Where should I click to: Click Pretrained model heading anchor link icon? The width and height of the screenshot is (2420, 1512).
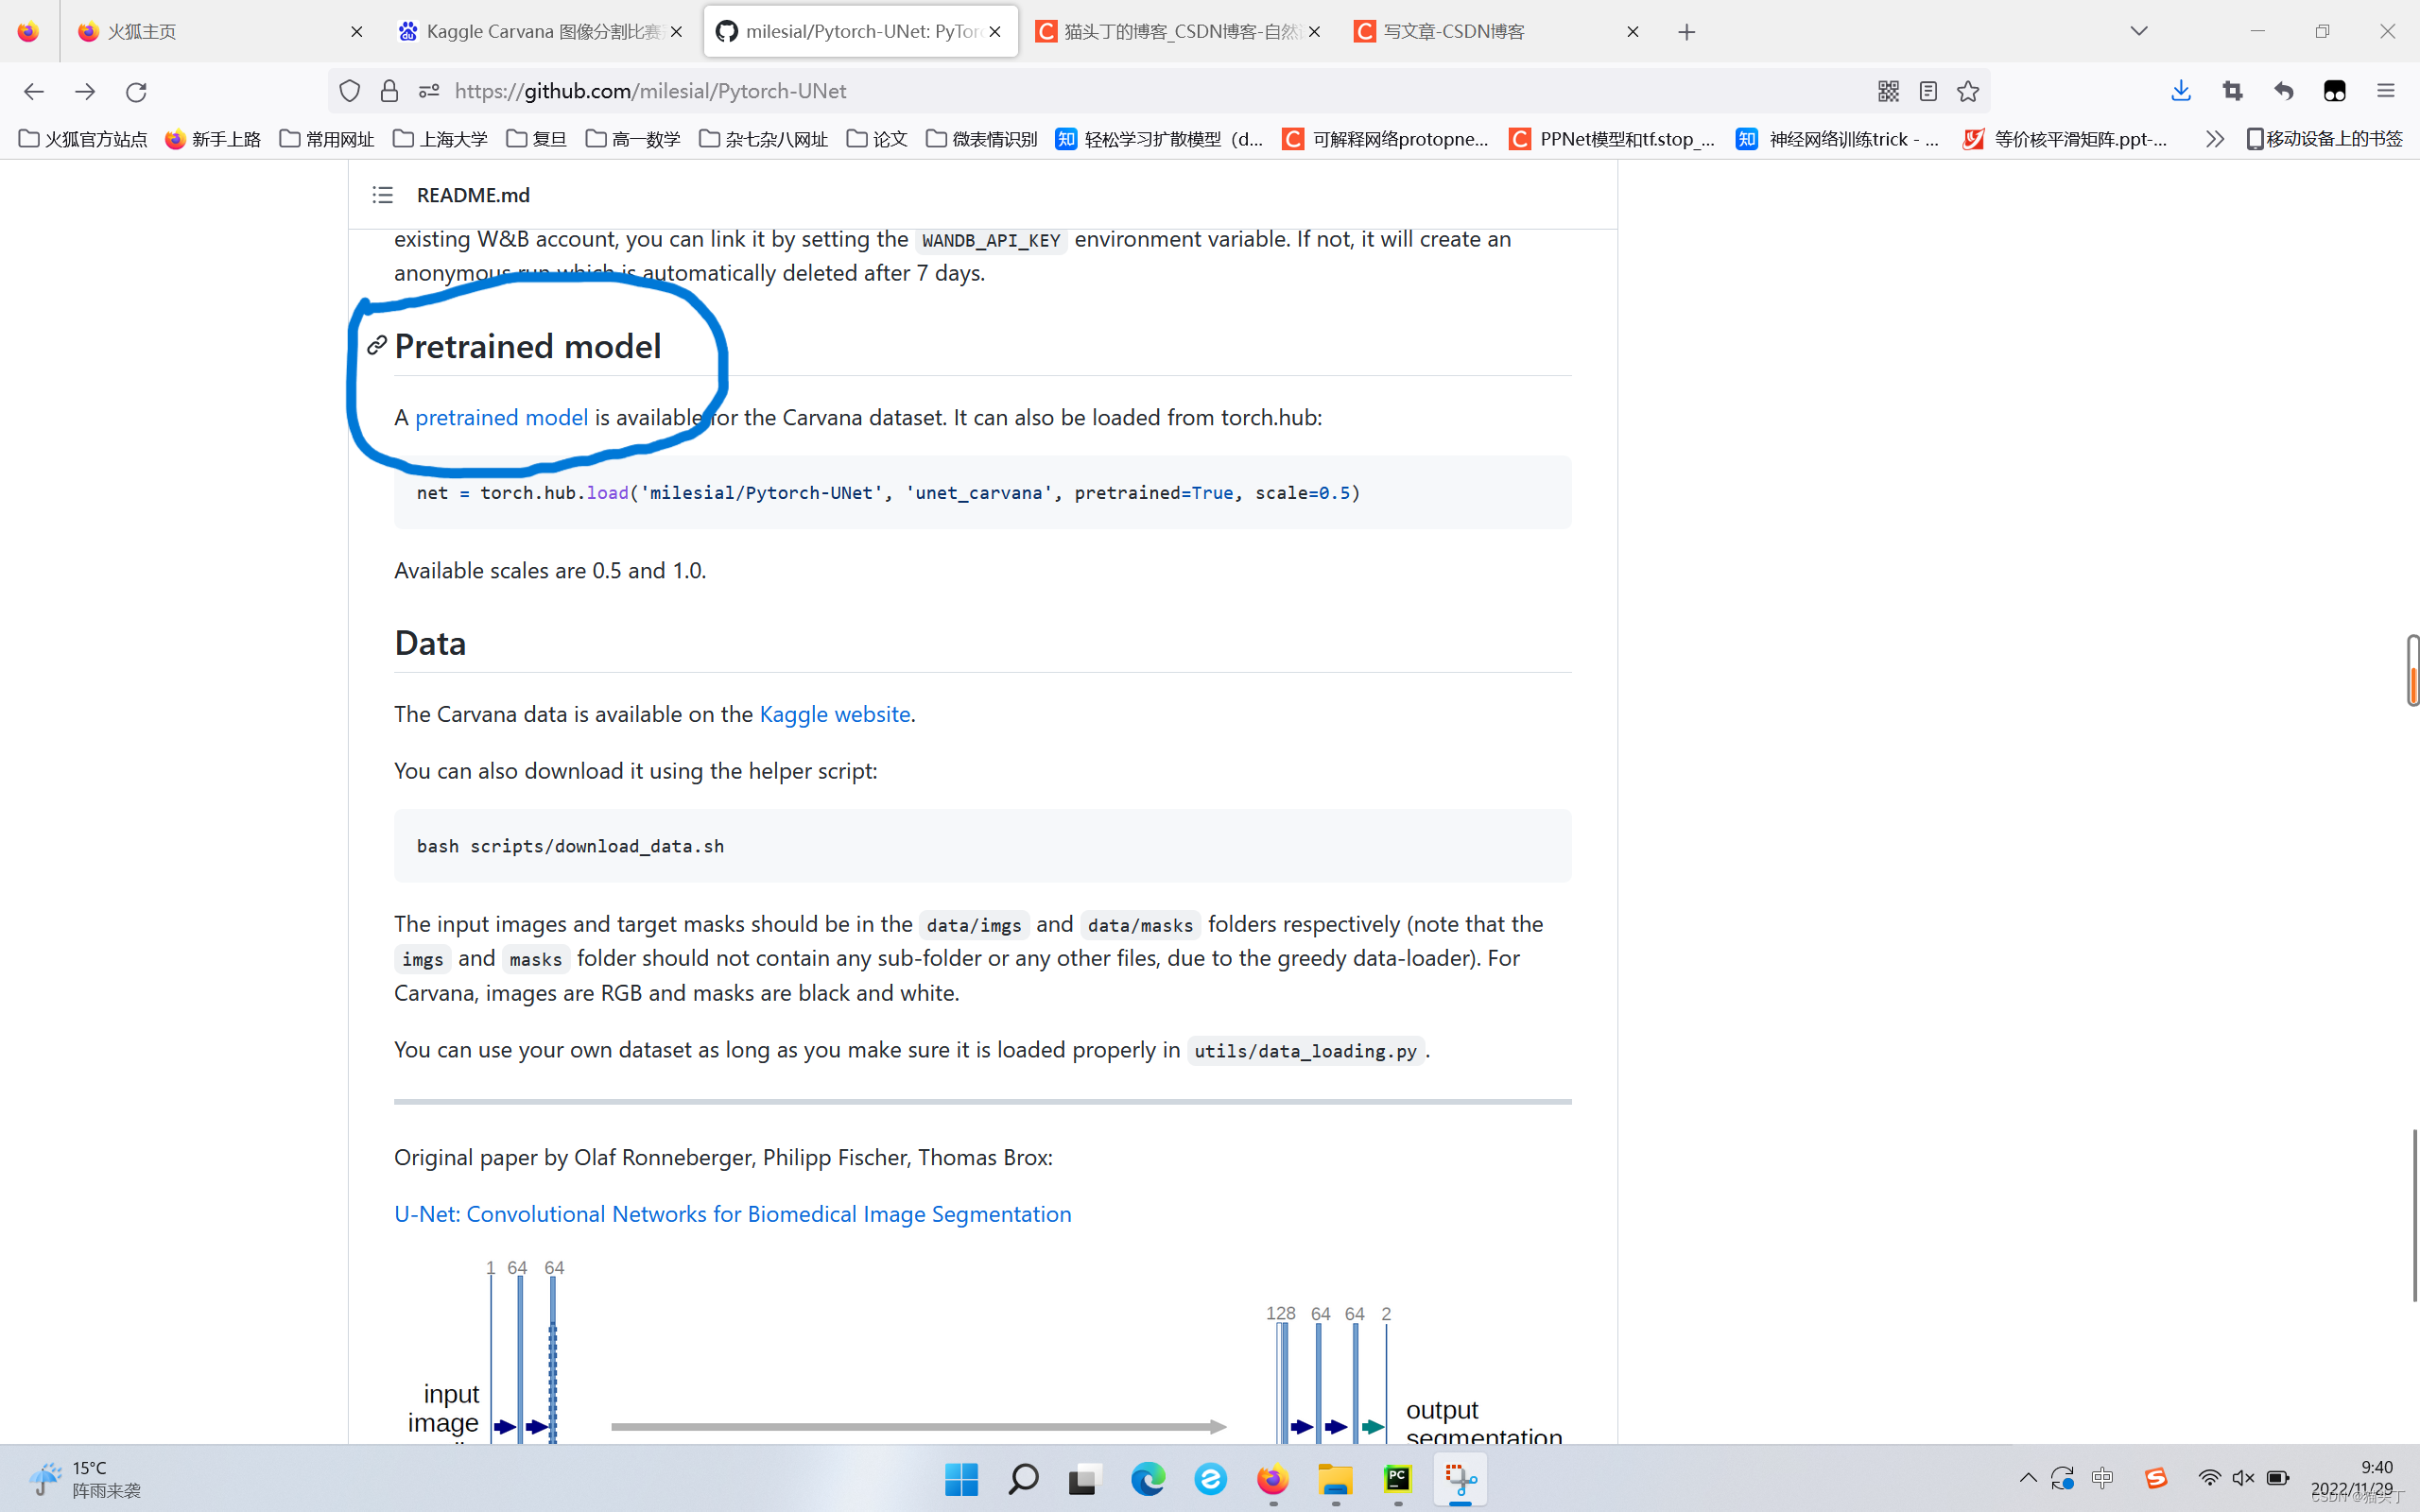point(377,346)
